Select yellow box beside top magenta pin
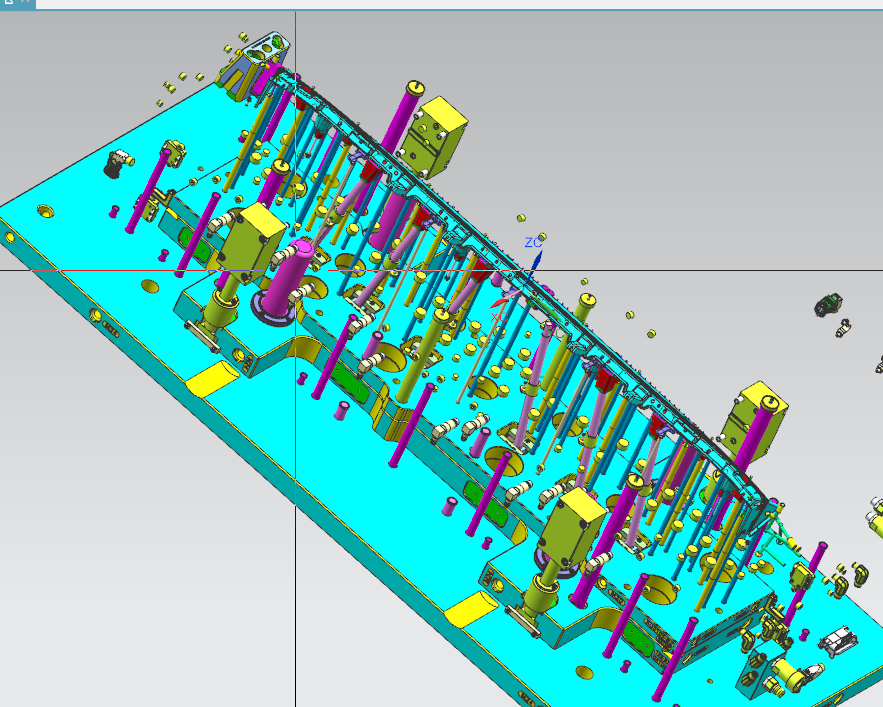883x707 pixels. [x=435, y=137]
